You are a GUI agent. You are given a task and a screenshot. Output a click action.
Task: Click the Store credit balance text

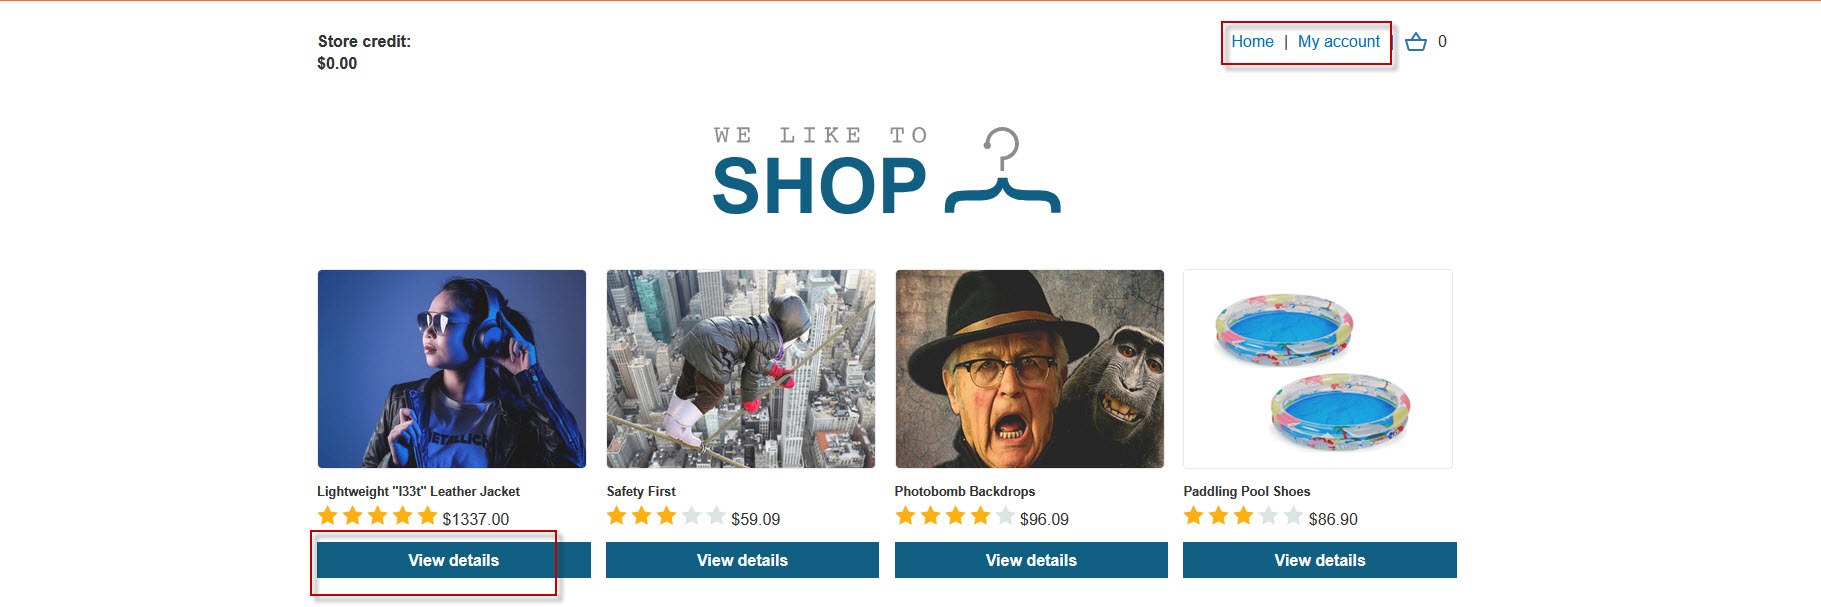(x=338, y=63)
